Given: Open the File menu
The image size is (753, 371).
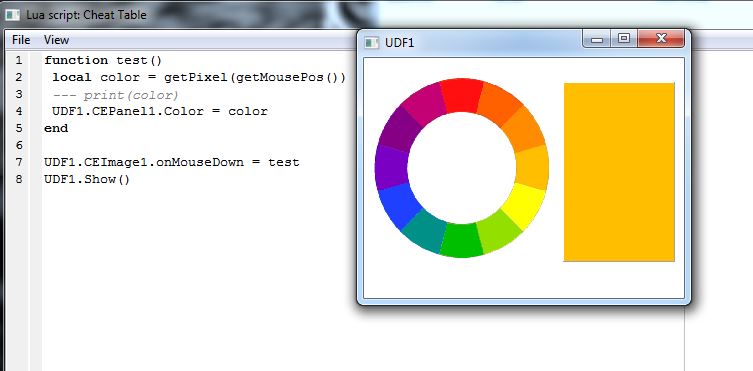Looking at the screenshot, I should 21,40.
